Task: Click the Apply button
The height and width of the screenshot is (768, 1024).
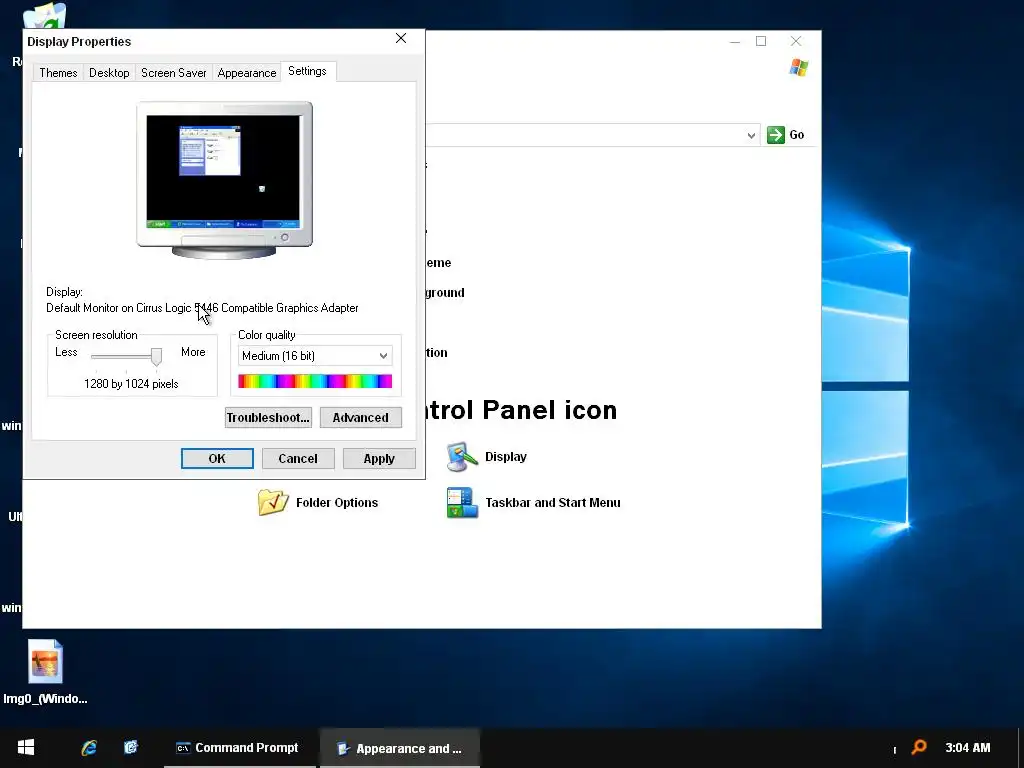Action: (x=379, y=458)
